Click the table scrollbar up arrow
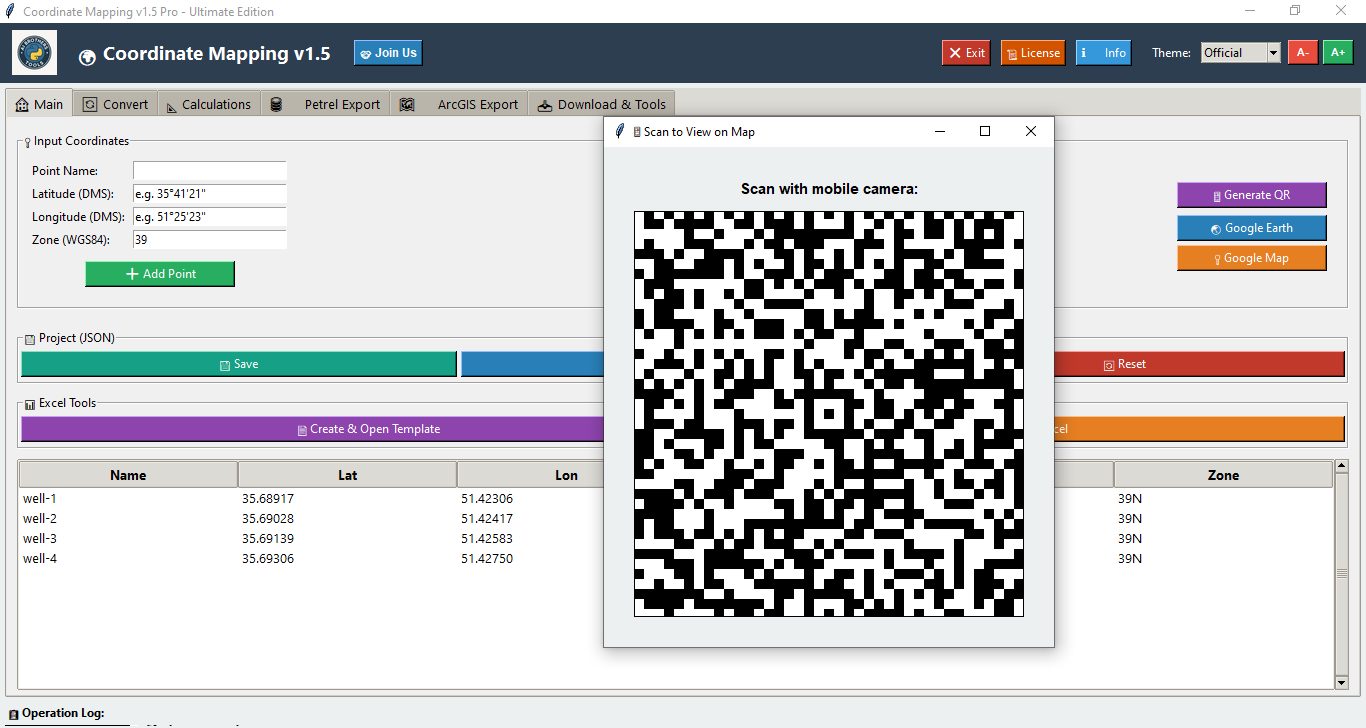Screen dimensions: 1366x728 pyautogui.click(x=1342, y=467)
